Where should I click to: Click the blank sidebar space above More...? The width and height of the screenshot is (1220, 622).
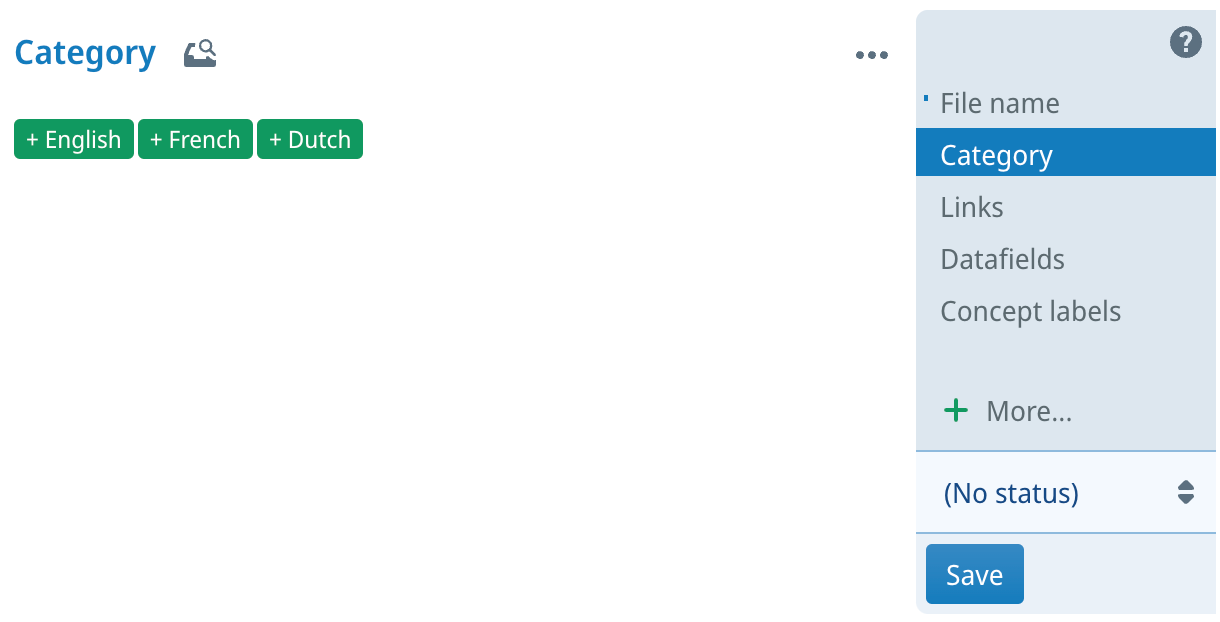click(x=1060, y=360)
